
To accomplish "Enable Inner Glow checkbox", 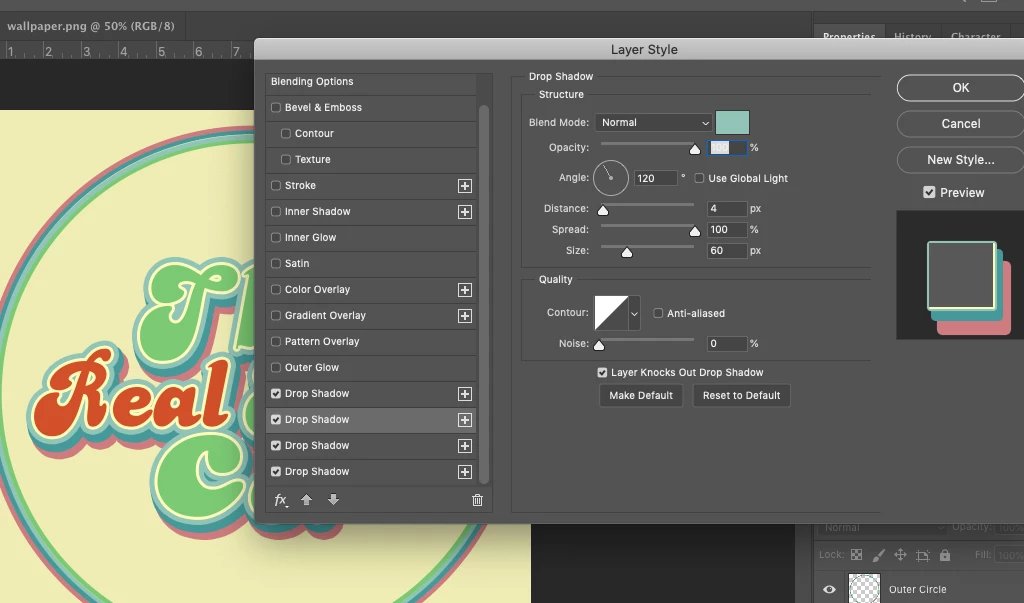I will pyautogui.click(x=276, y=237).
